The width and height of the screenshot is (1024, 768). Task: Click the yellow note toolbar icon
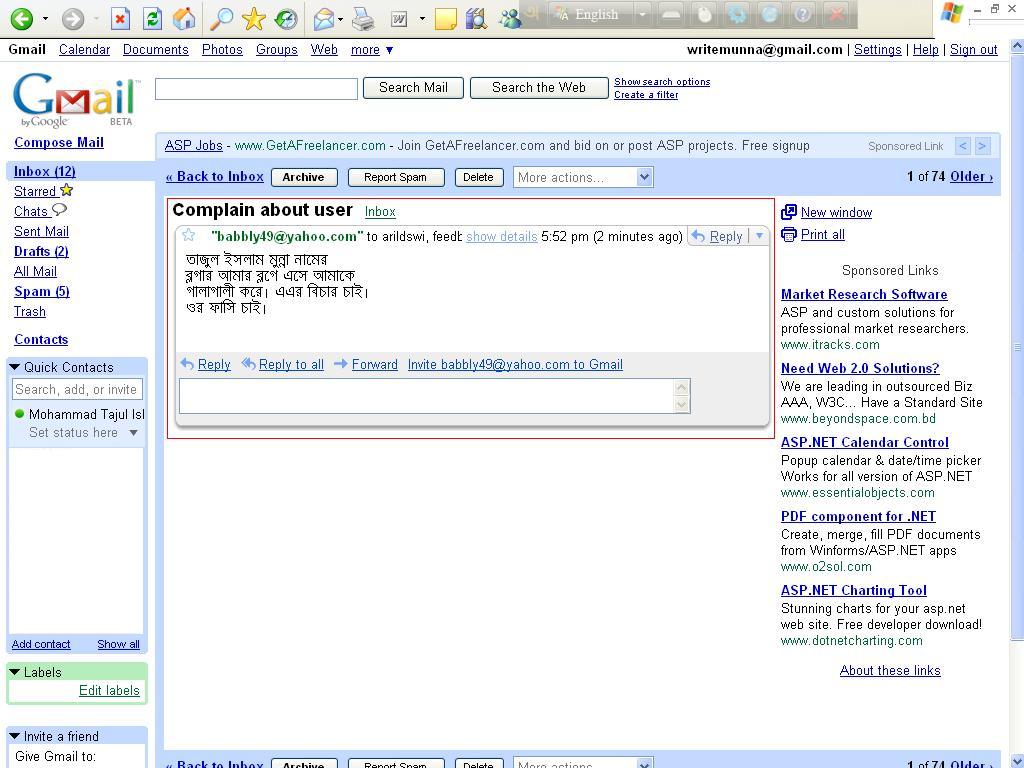(x=445, y=19)
